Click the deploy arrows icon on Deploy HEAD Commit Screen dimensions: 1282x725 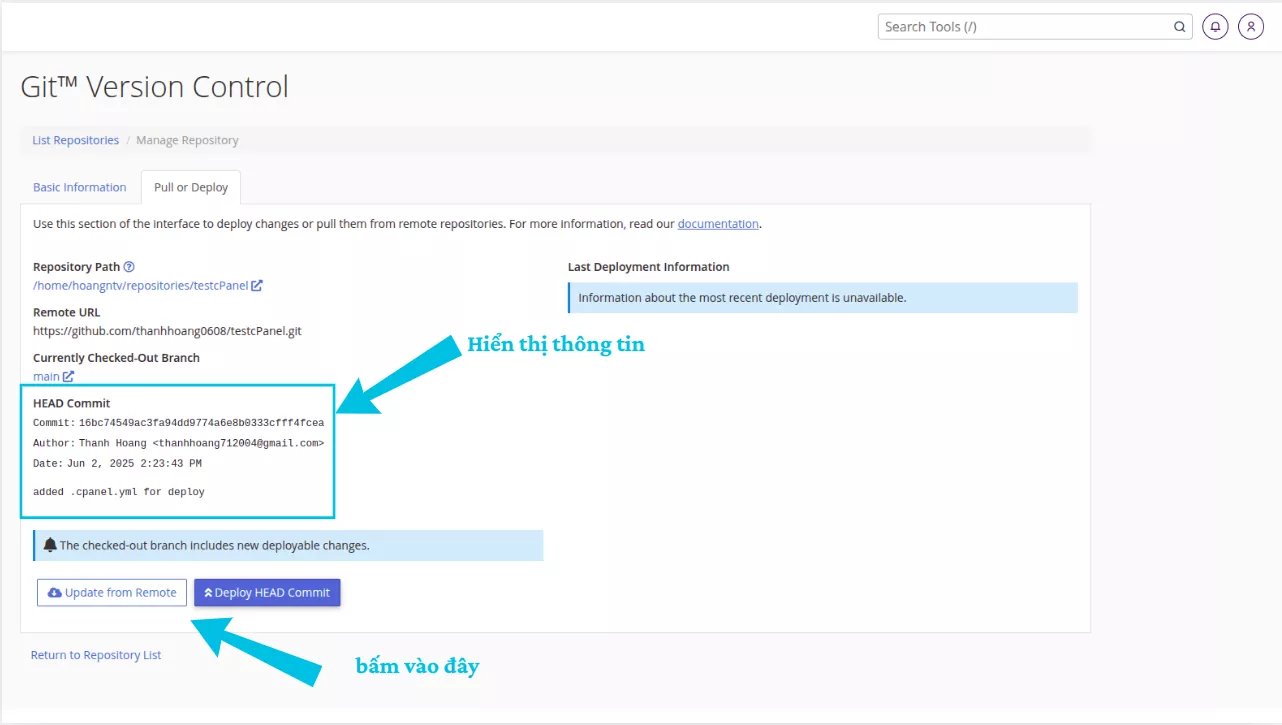208,592
